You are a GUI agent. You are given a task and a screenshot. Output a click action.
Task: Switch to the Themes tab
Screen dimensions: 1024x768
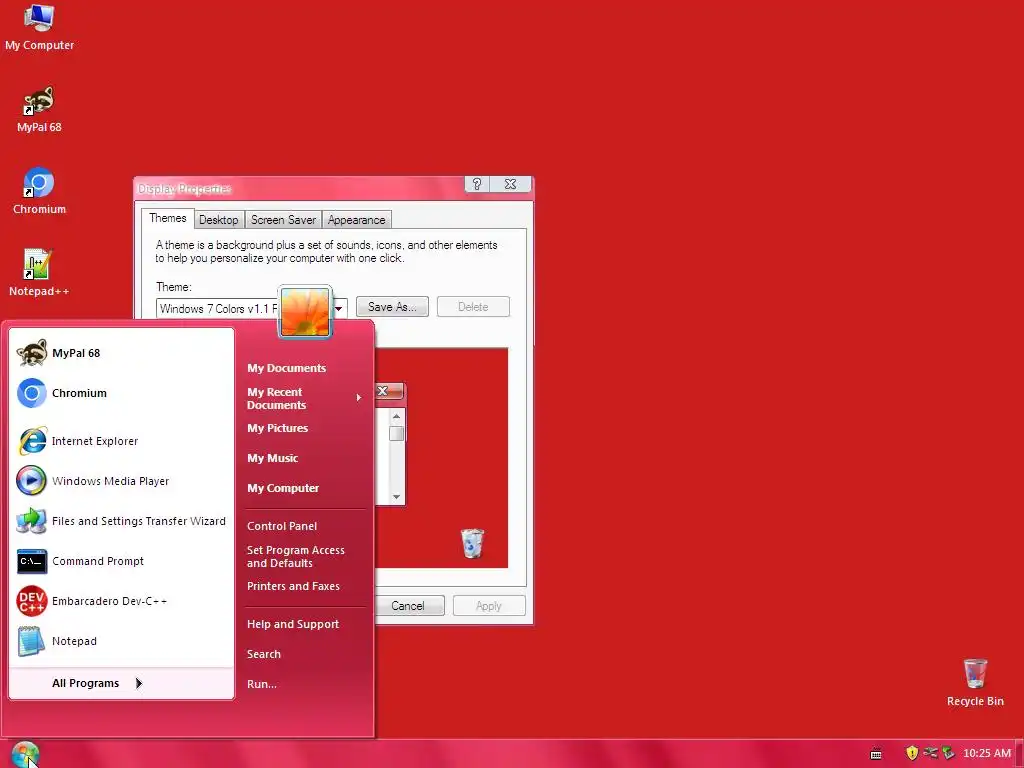(x=168, y=218)
